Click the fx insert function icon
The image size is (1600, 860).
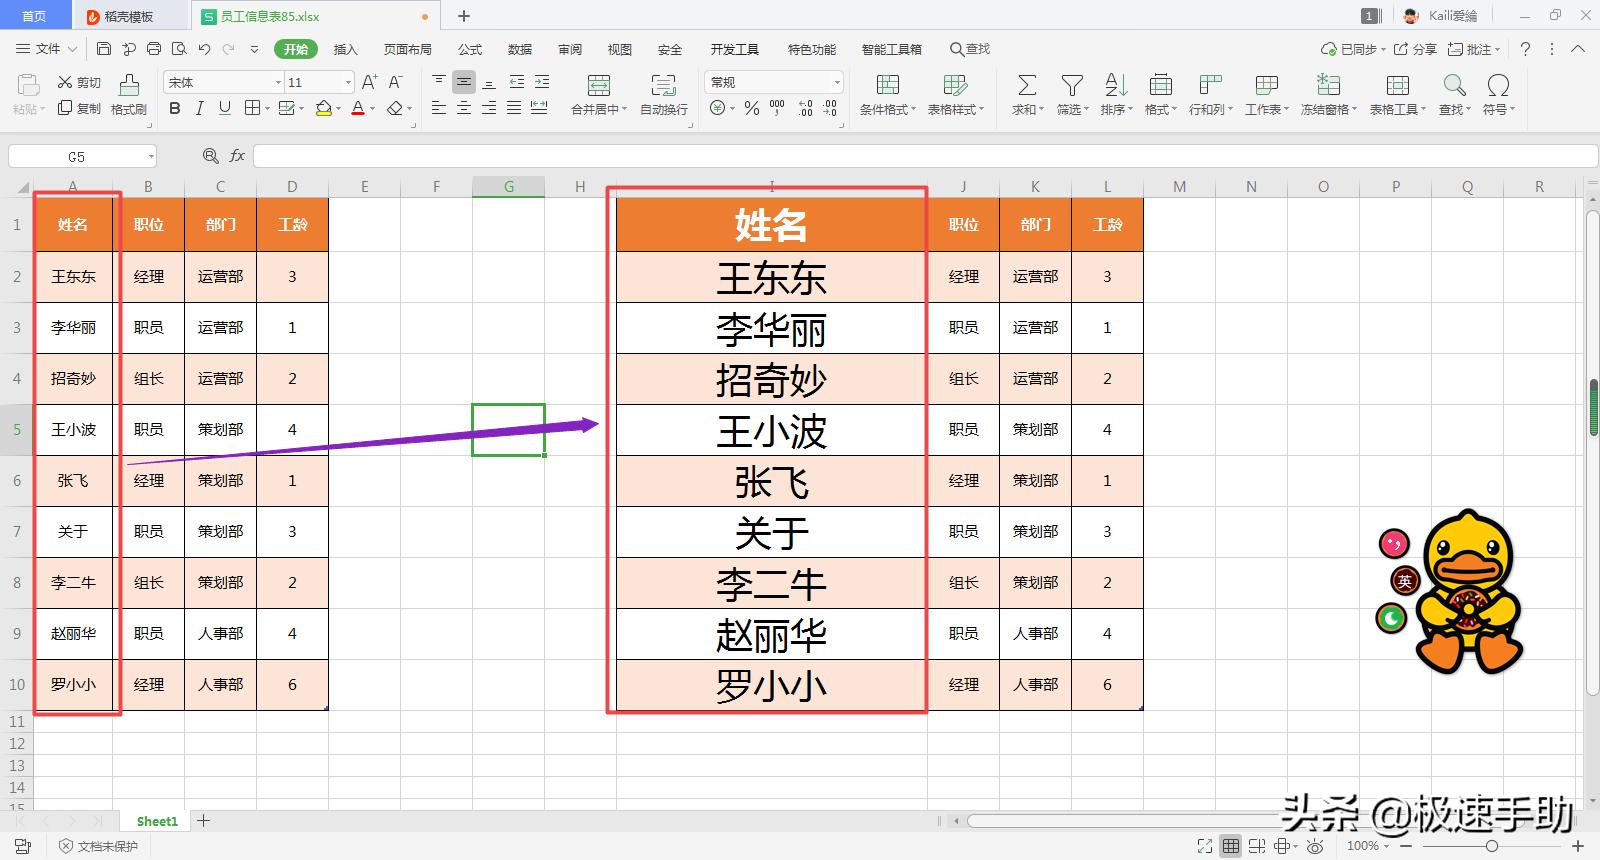[237, 156]
